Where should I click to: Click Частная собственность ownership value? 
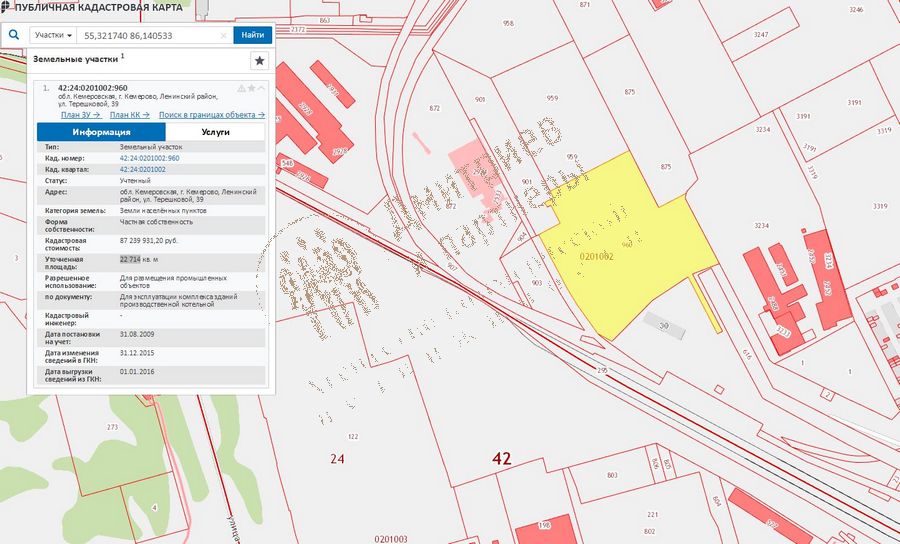(x=156, y=222)
